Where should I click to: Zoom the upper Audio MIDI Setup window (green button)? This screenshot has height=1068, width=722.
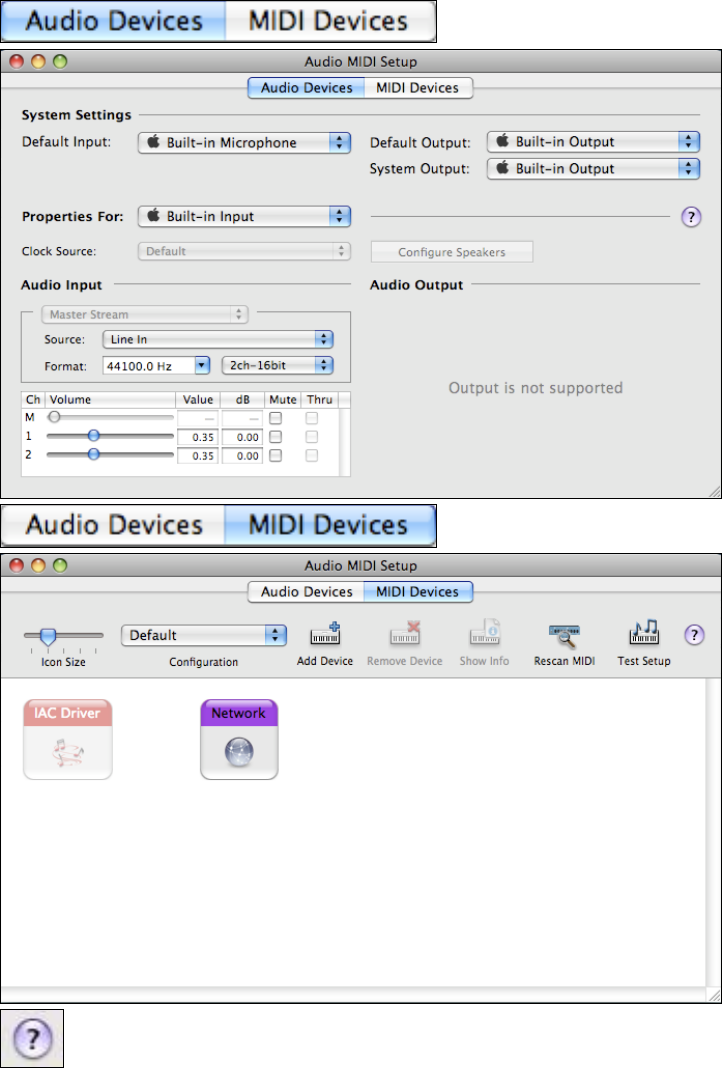click(60, 61)
